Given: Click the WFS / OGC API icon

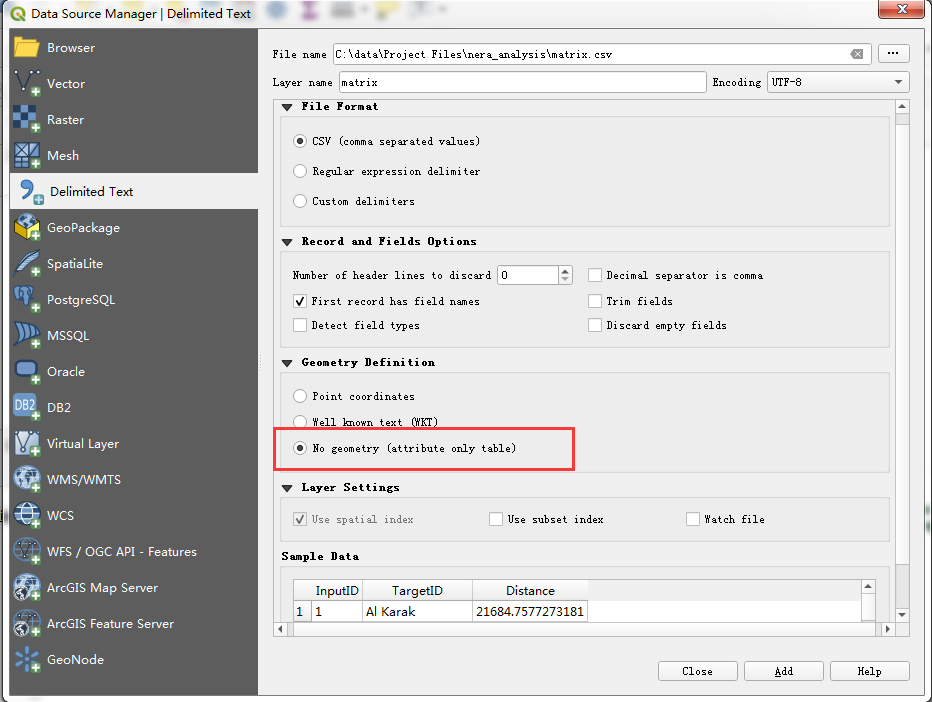Looking at the screenshot, I should pos(26,551).
